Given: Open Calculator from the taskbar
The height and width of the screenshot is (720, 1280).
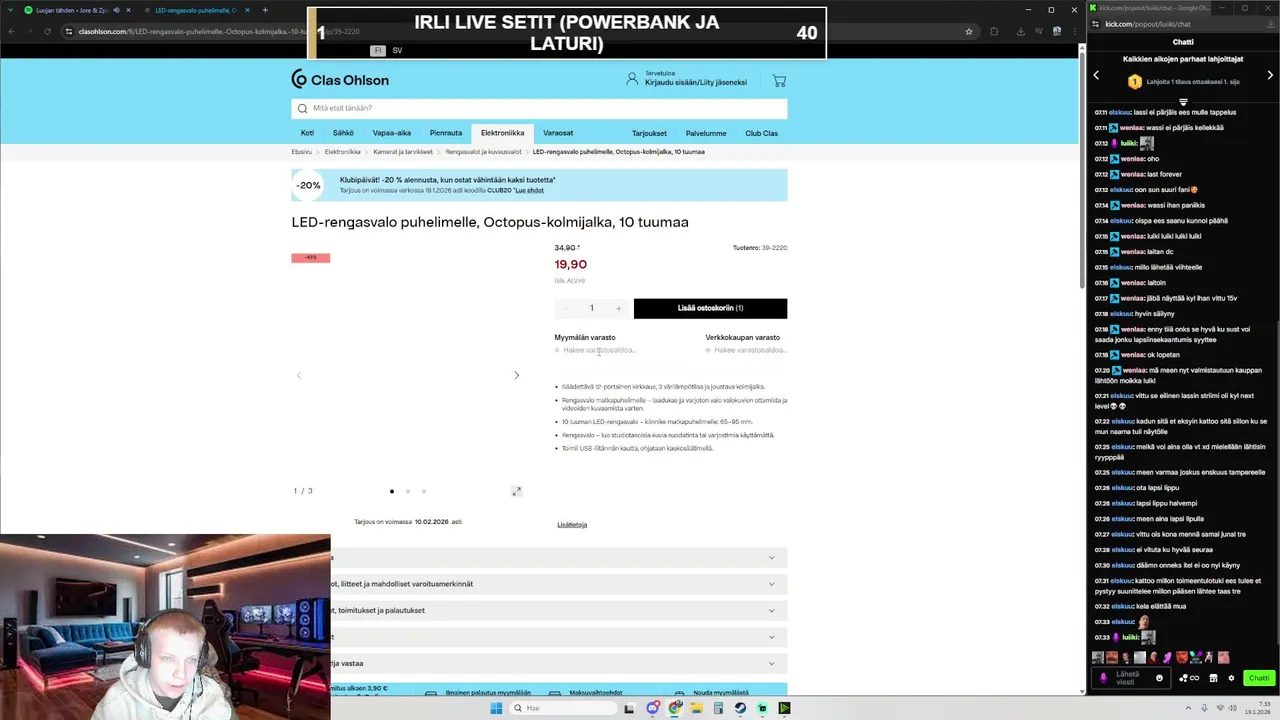Looking at the screenshot, I should click(x=718, y=708).
